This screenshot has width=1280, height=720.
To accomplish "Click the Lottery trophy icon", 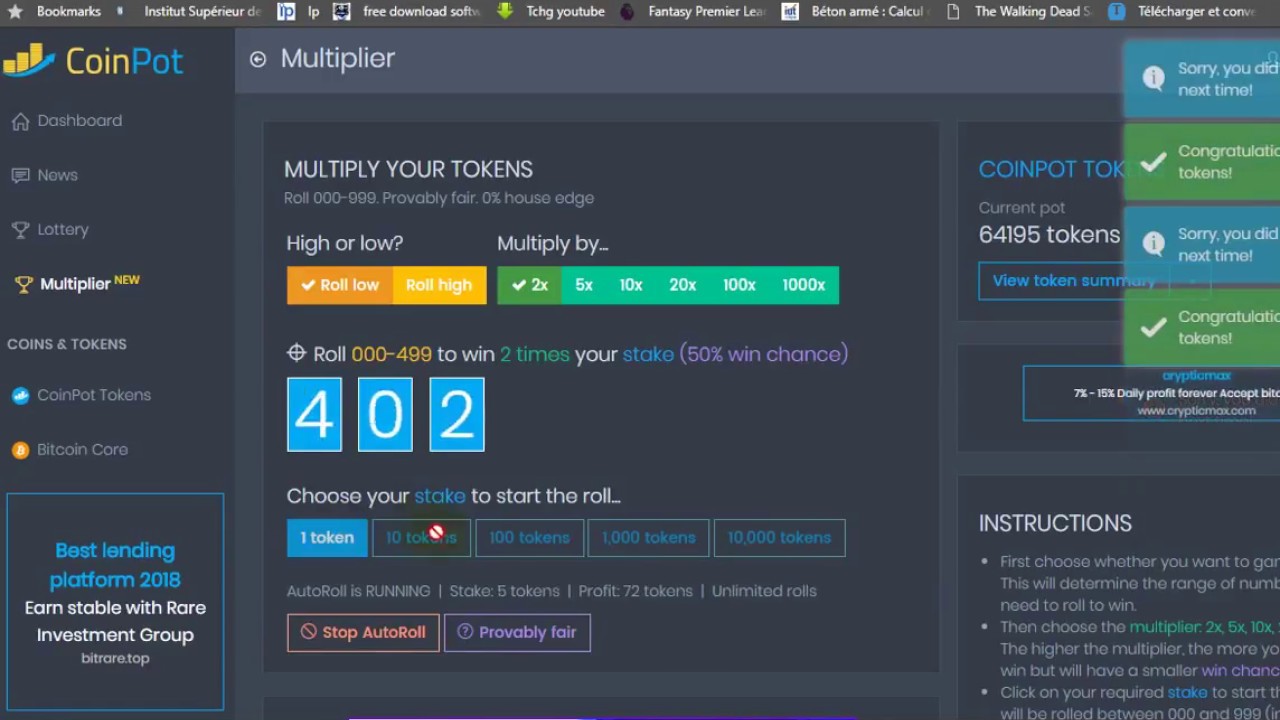I will click(x=20, y=230).
